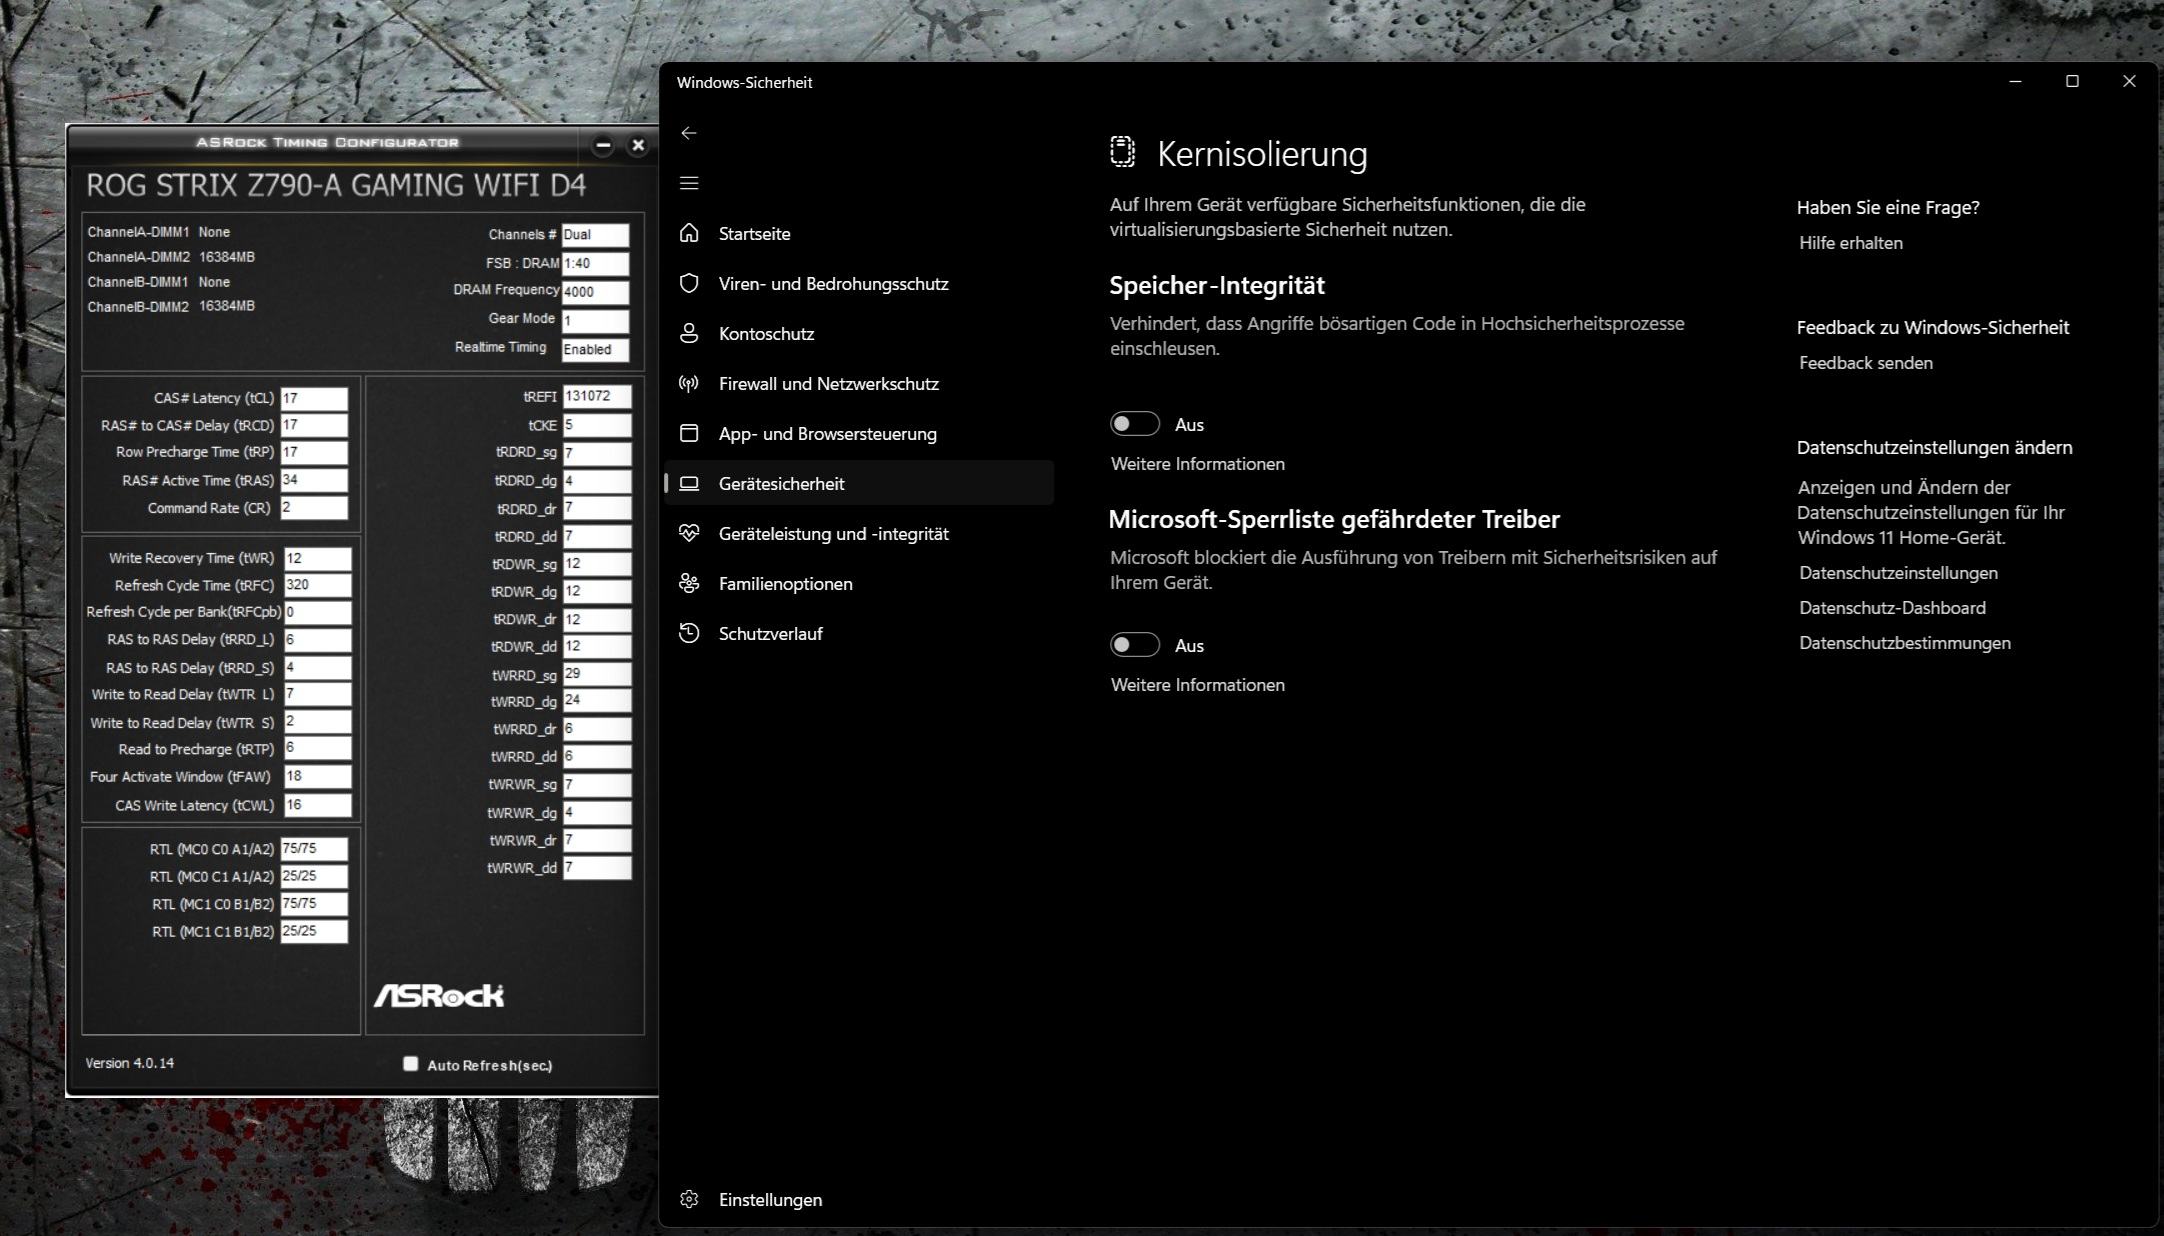
Task: Click the CAS# Latency (tCL) field
Action: click(x=314, y=398)
